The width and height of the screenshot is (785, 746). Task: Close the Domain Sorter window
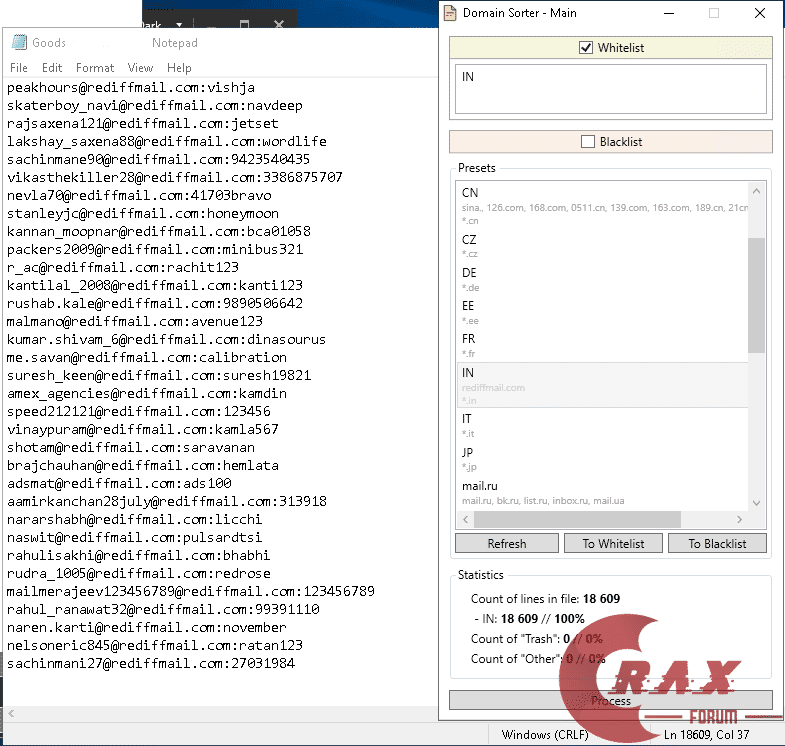[759, 13]
